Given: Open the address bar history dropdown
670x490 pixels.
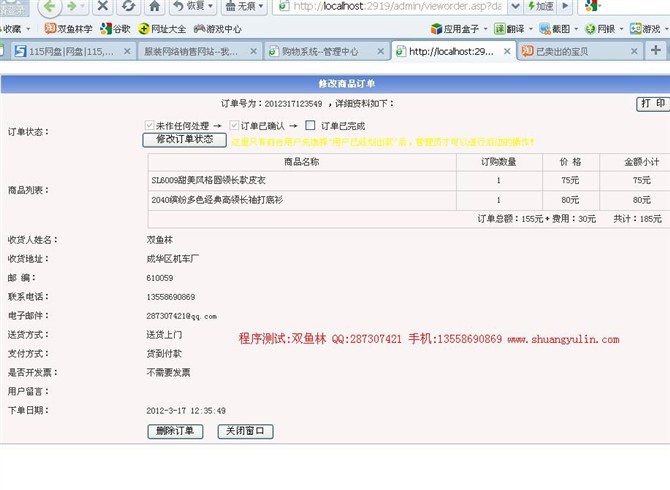Looking at the screenshot, I should pyautogui.click(x=516, y=6).
